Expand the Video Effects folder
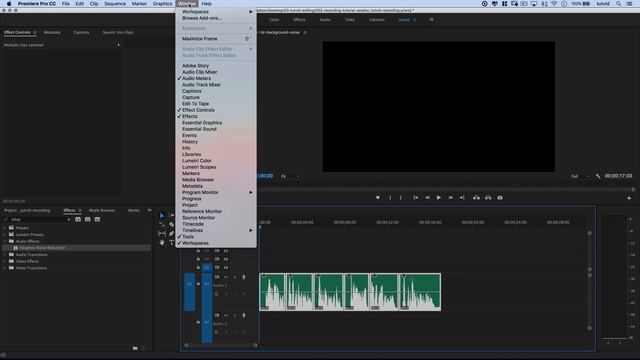 click(5, 261)
